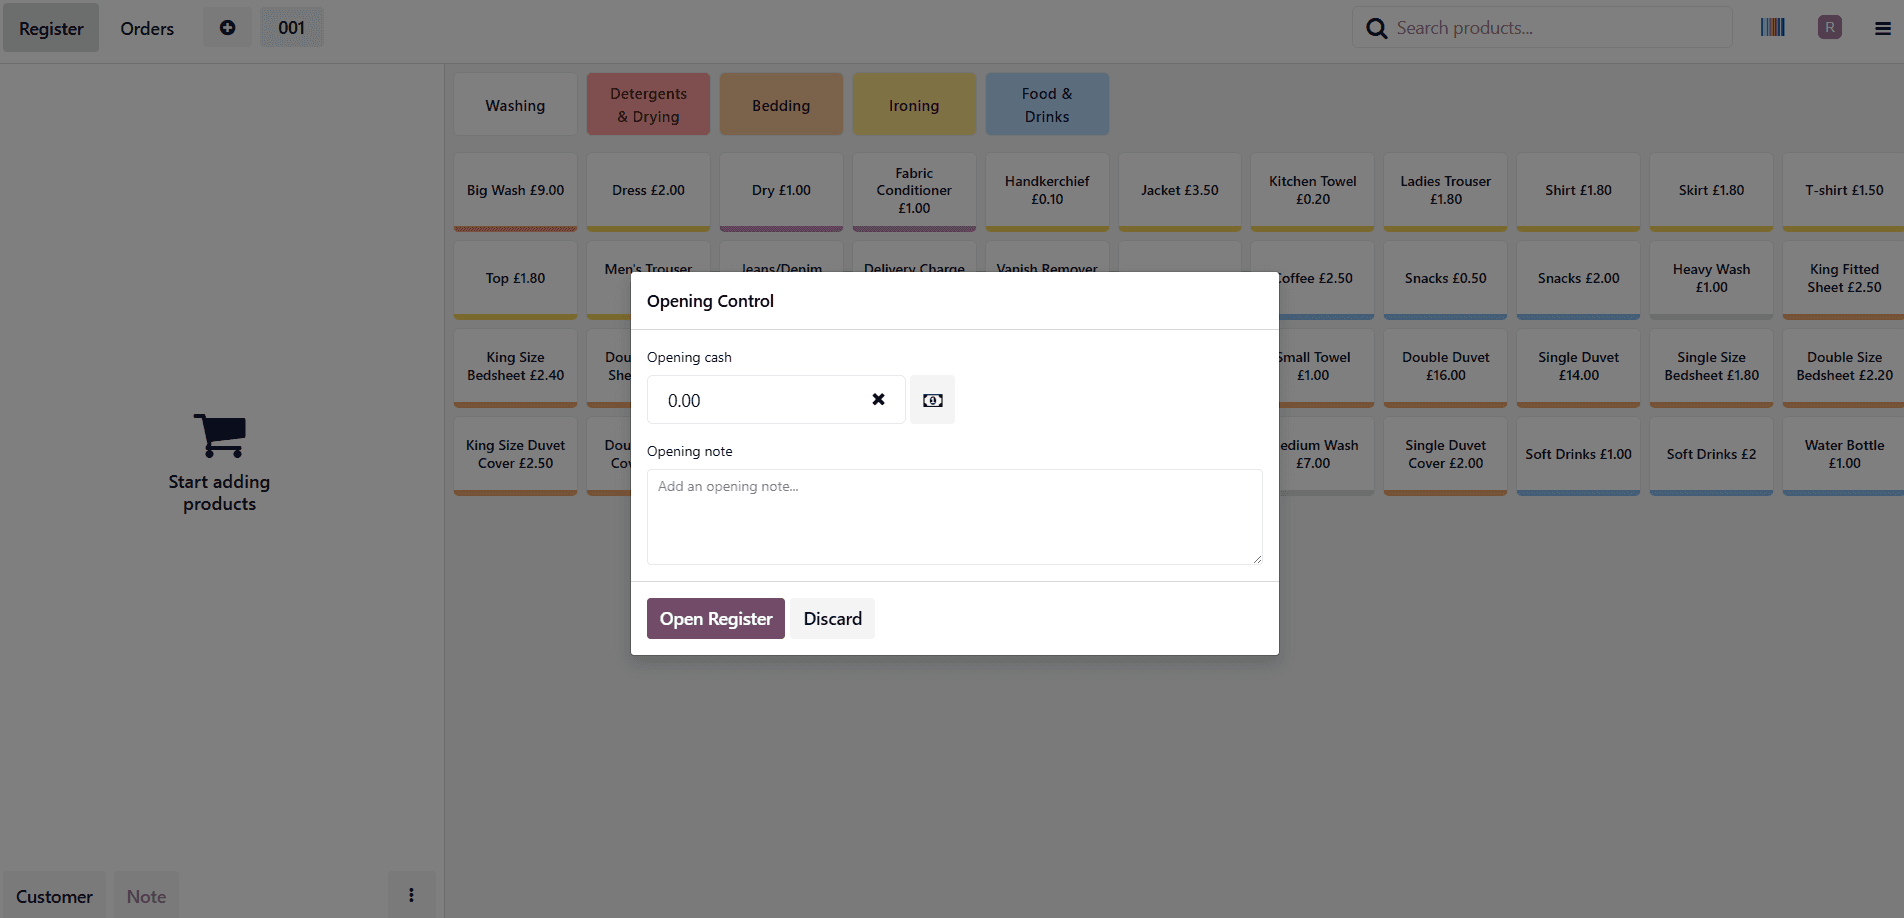
Task: Add Handkerchief £0.10 product
Action: click(x=1047, y=191)
